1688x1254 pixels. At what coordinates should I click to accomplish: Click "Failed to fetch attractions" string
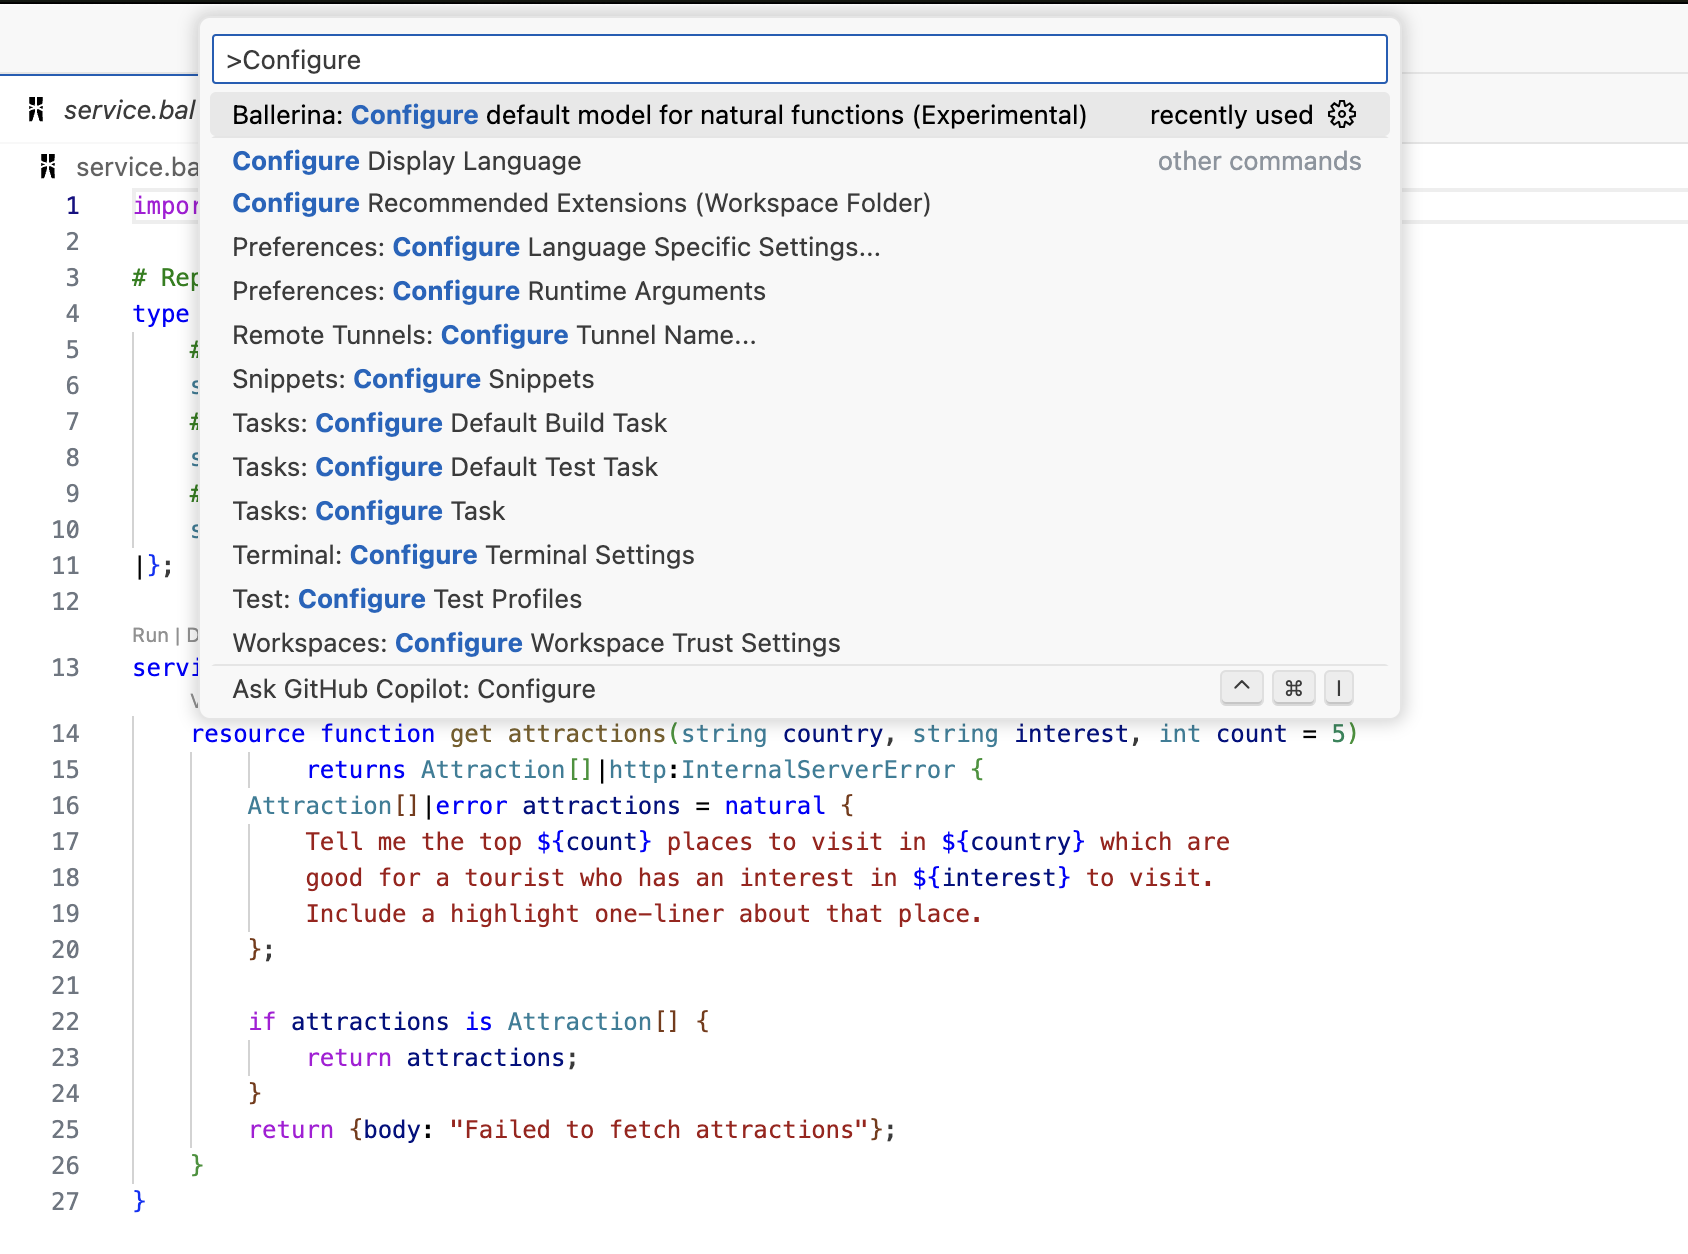[659, 1130]
